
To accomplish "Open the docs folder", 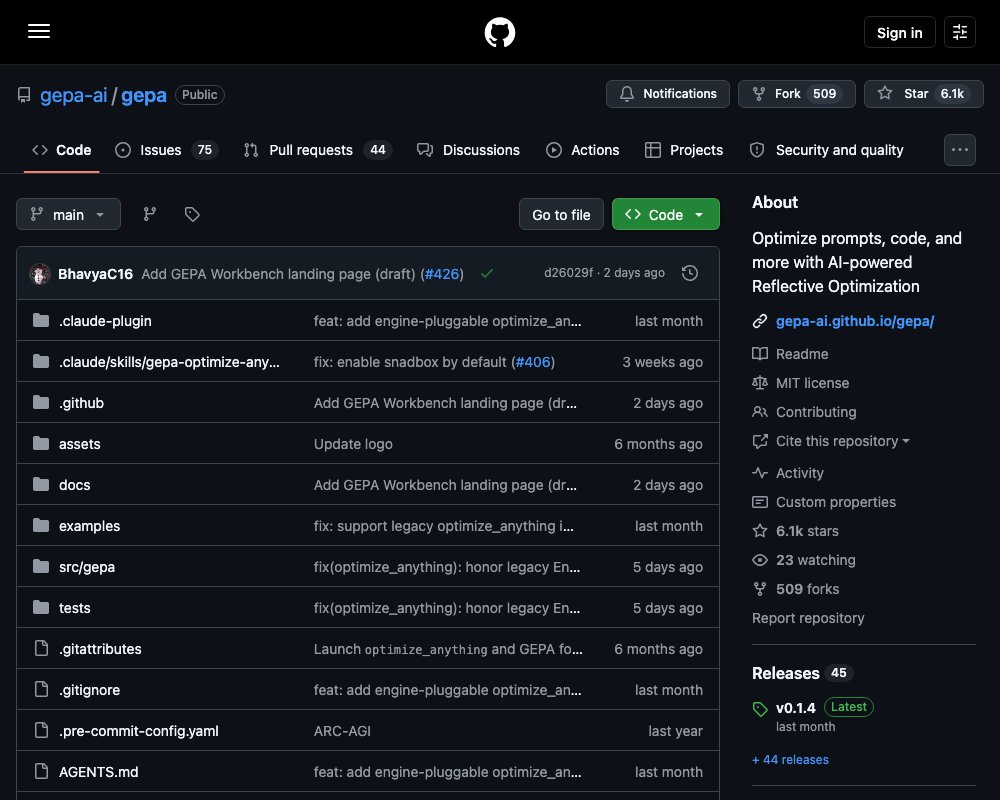I will pyautogui.click(x=74, y=485).
